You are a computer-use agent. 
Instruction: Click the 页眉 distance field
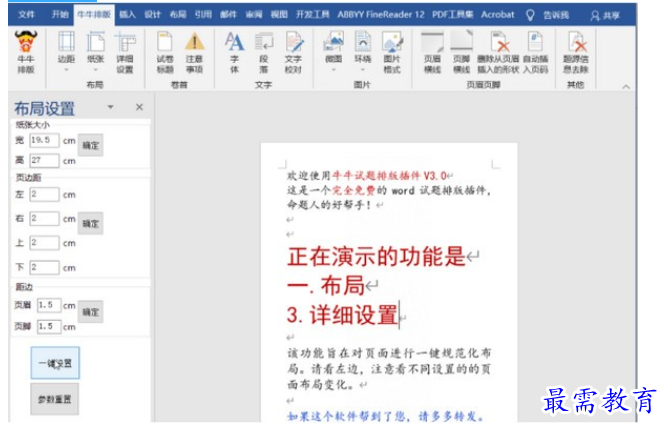49,305
